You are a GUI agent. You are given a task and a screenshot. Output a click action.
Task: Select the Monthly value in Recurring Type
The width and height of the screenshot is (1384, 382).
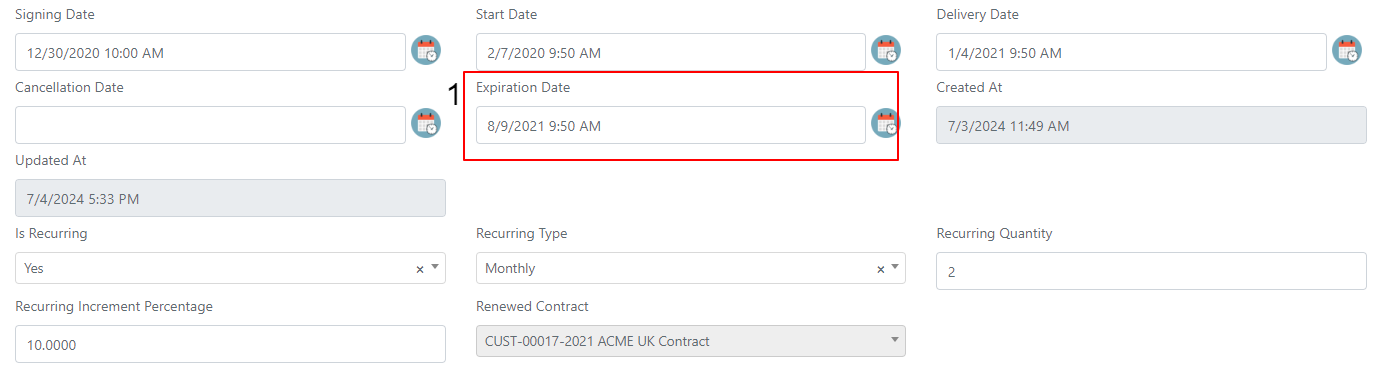tap(510, 268)
